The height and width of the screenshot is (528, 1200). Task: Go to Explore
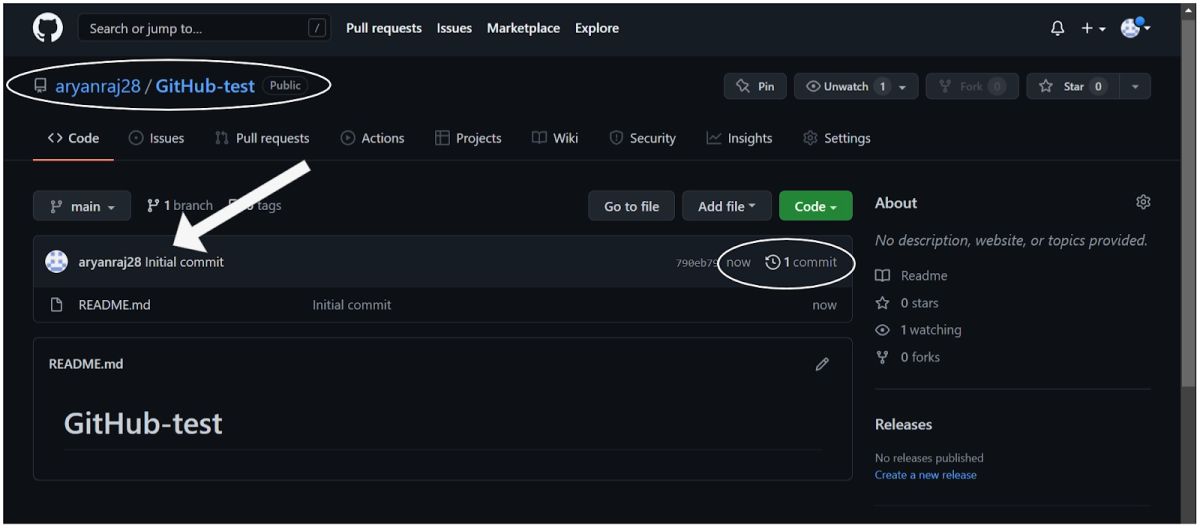(597, 28)
